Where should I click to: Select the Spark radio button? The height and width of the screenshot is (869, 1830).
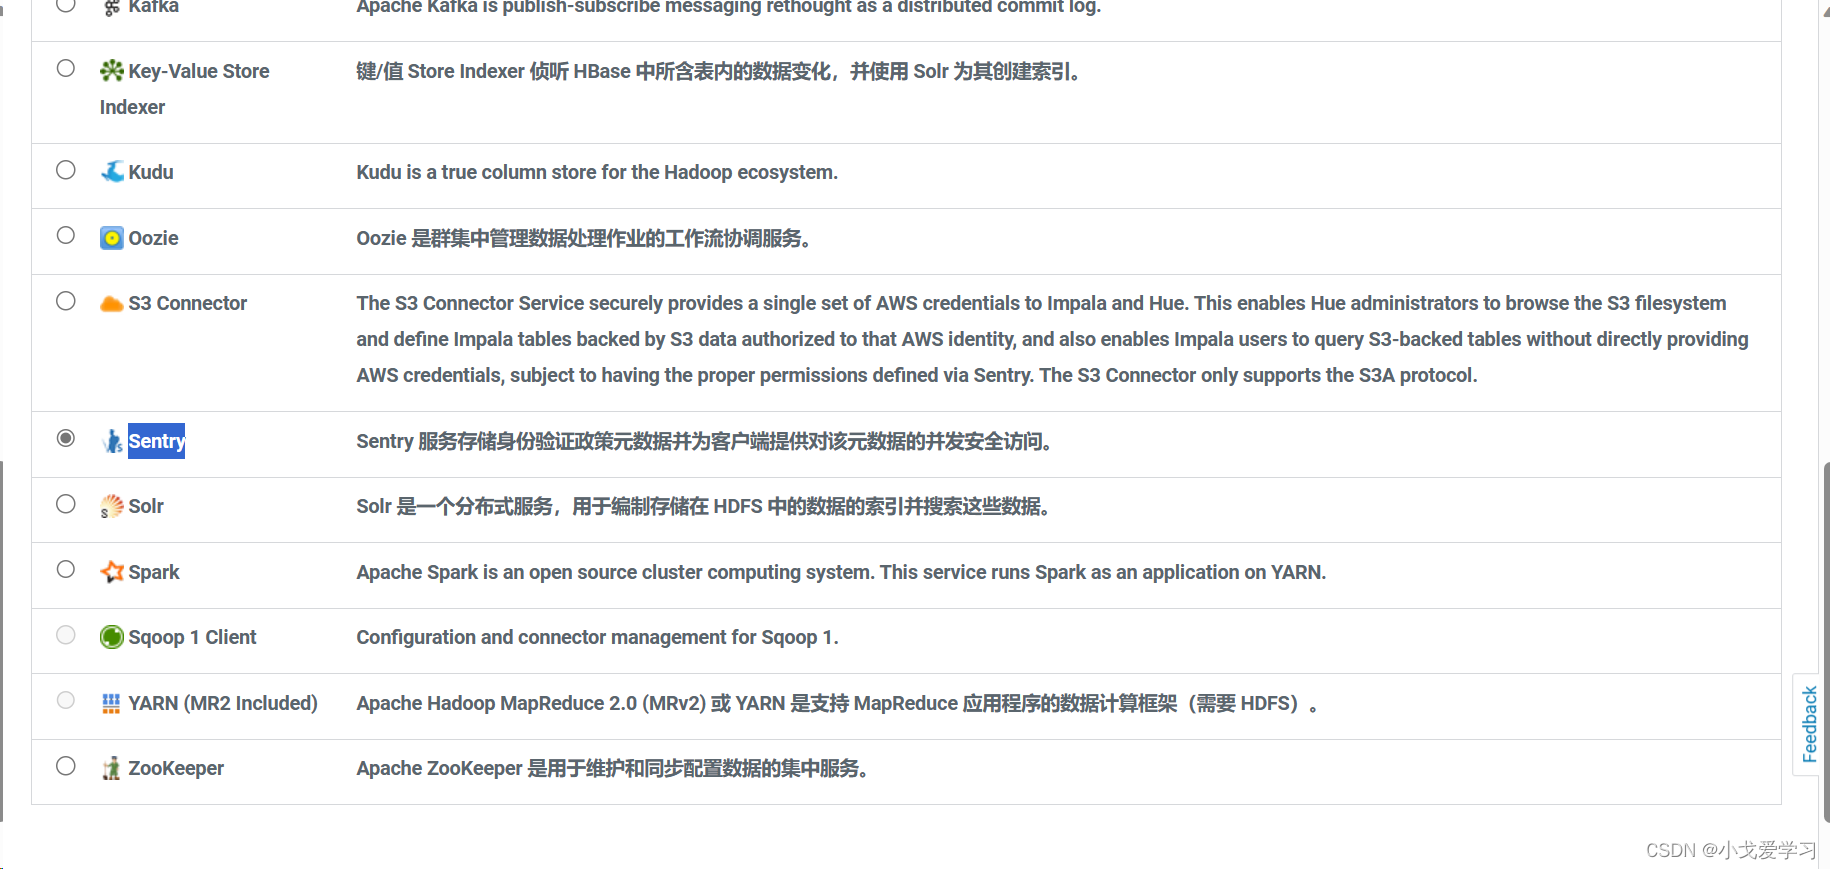tap(66, 569)
